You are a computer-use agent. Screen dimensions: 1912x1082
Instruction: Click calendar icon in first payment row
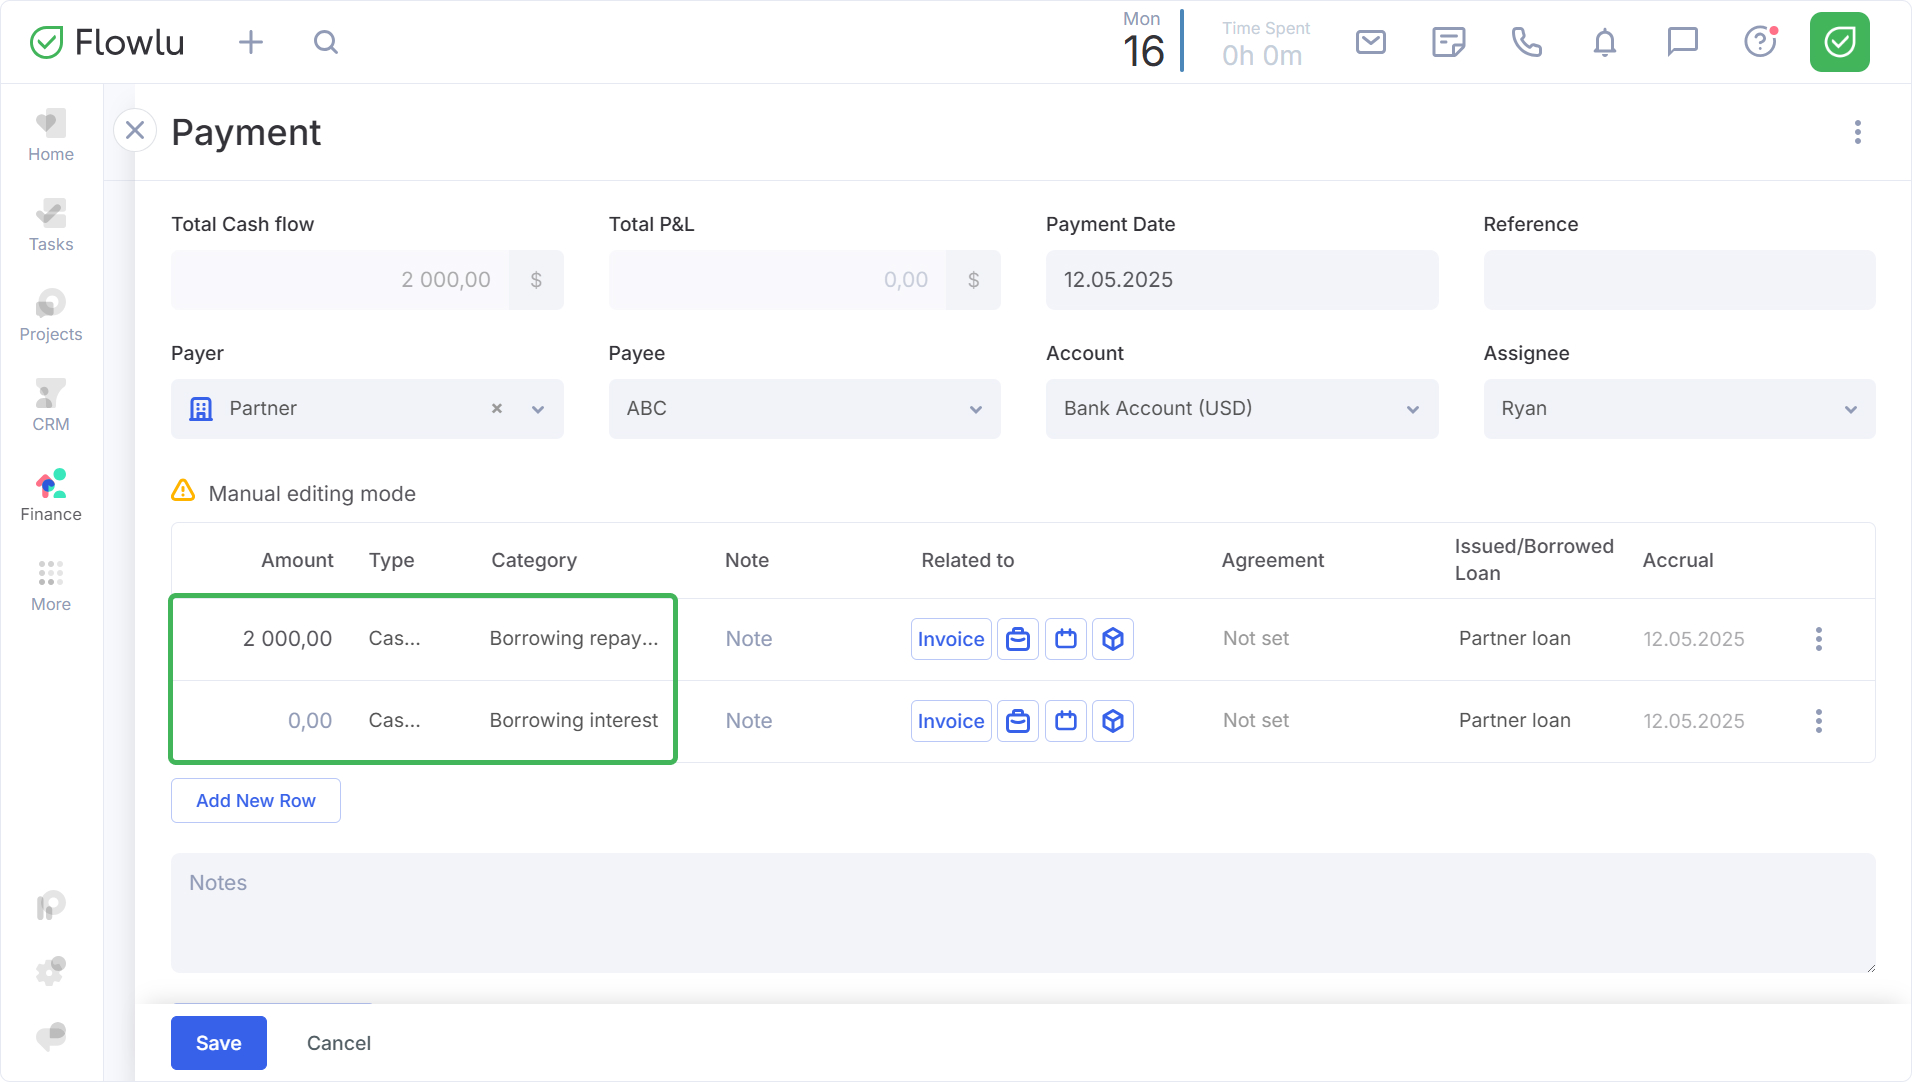coord(1066,639)
